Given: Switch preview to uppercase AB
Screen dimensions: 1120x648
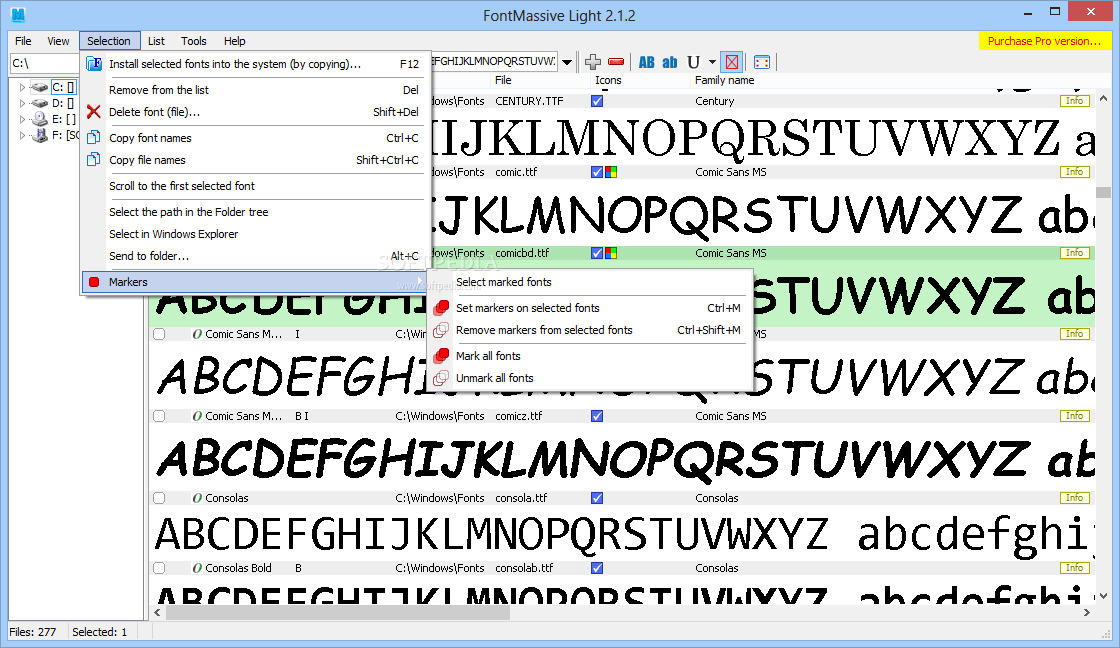Looking at the screenshot, I should pyautogui.click(x=647, y=62).
